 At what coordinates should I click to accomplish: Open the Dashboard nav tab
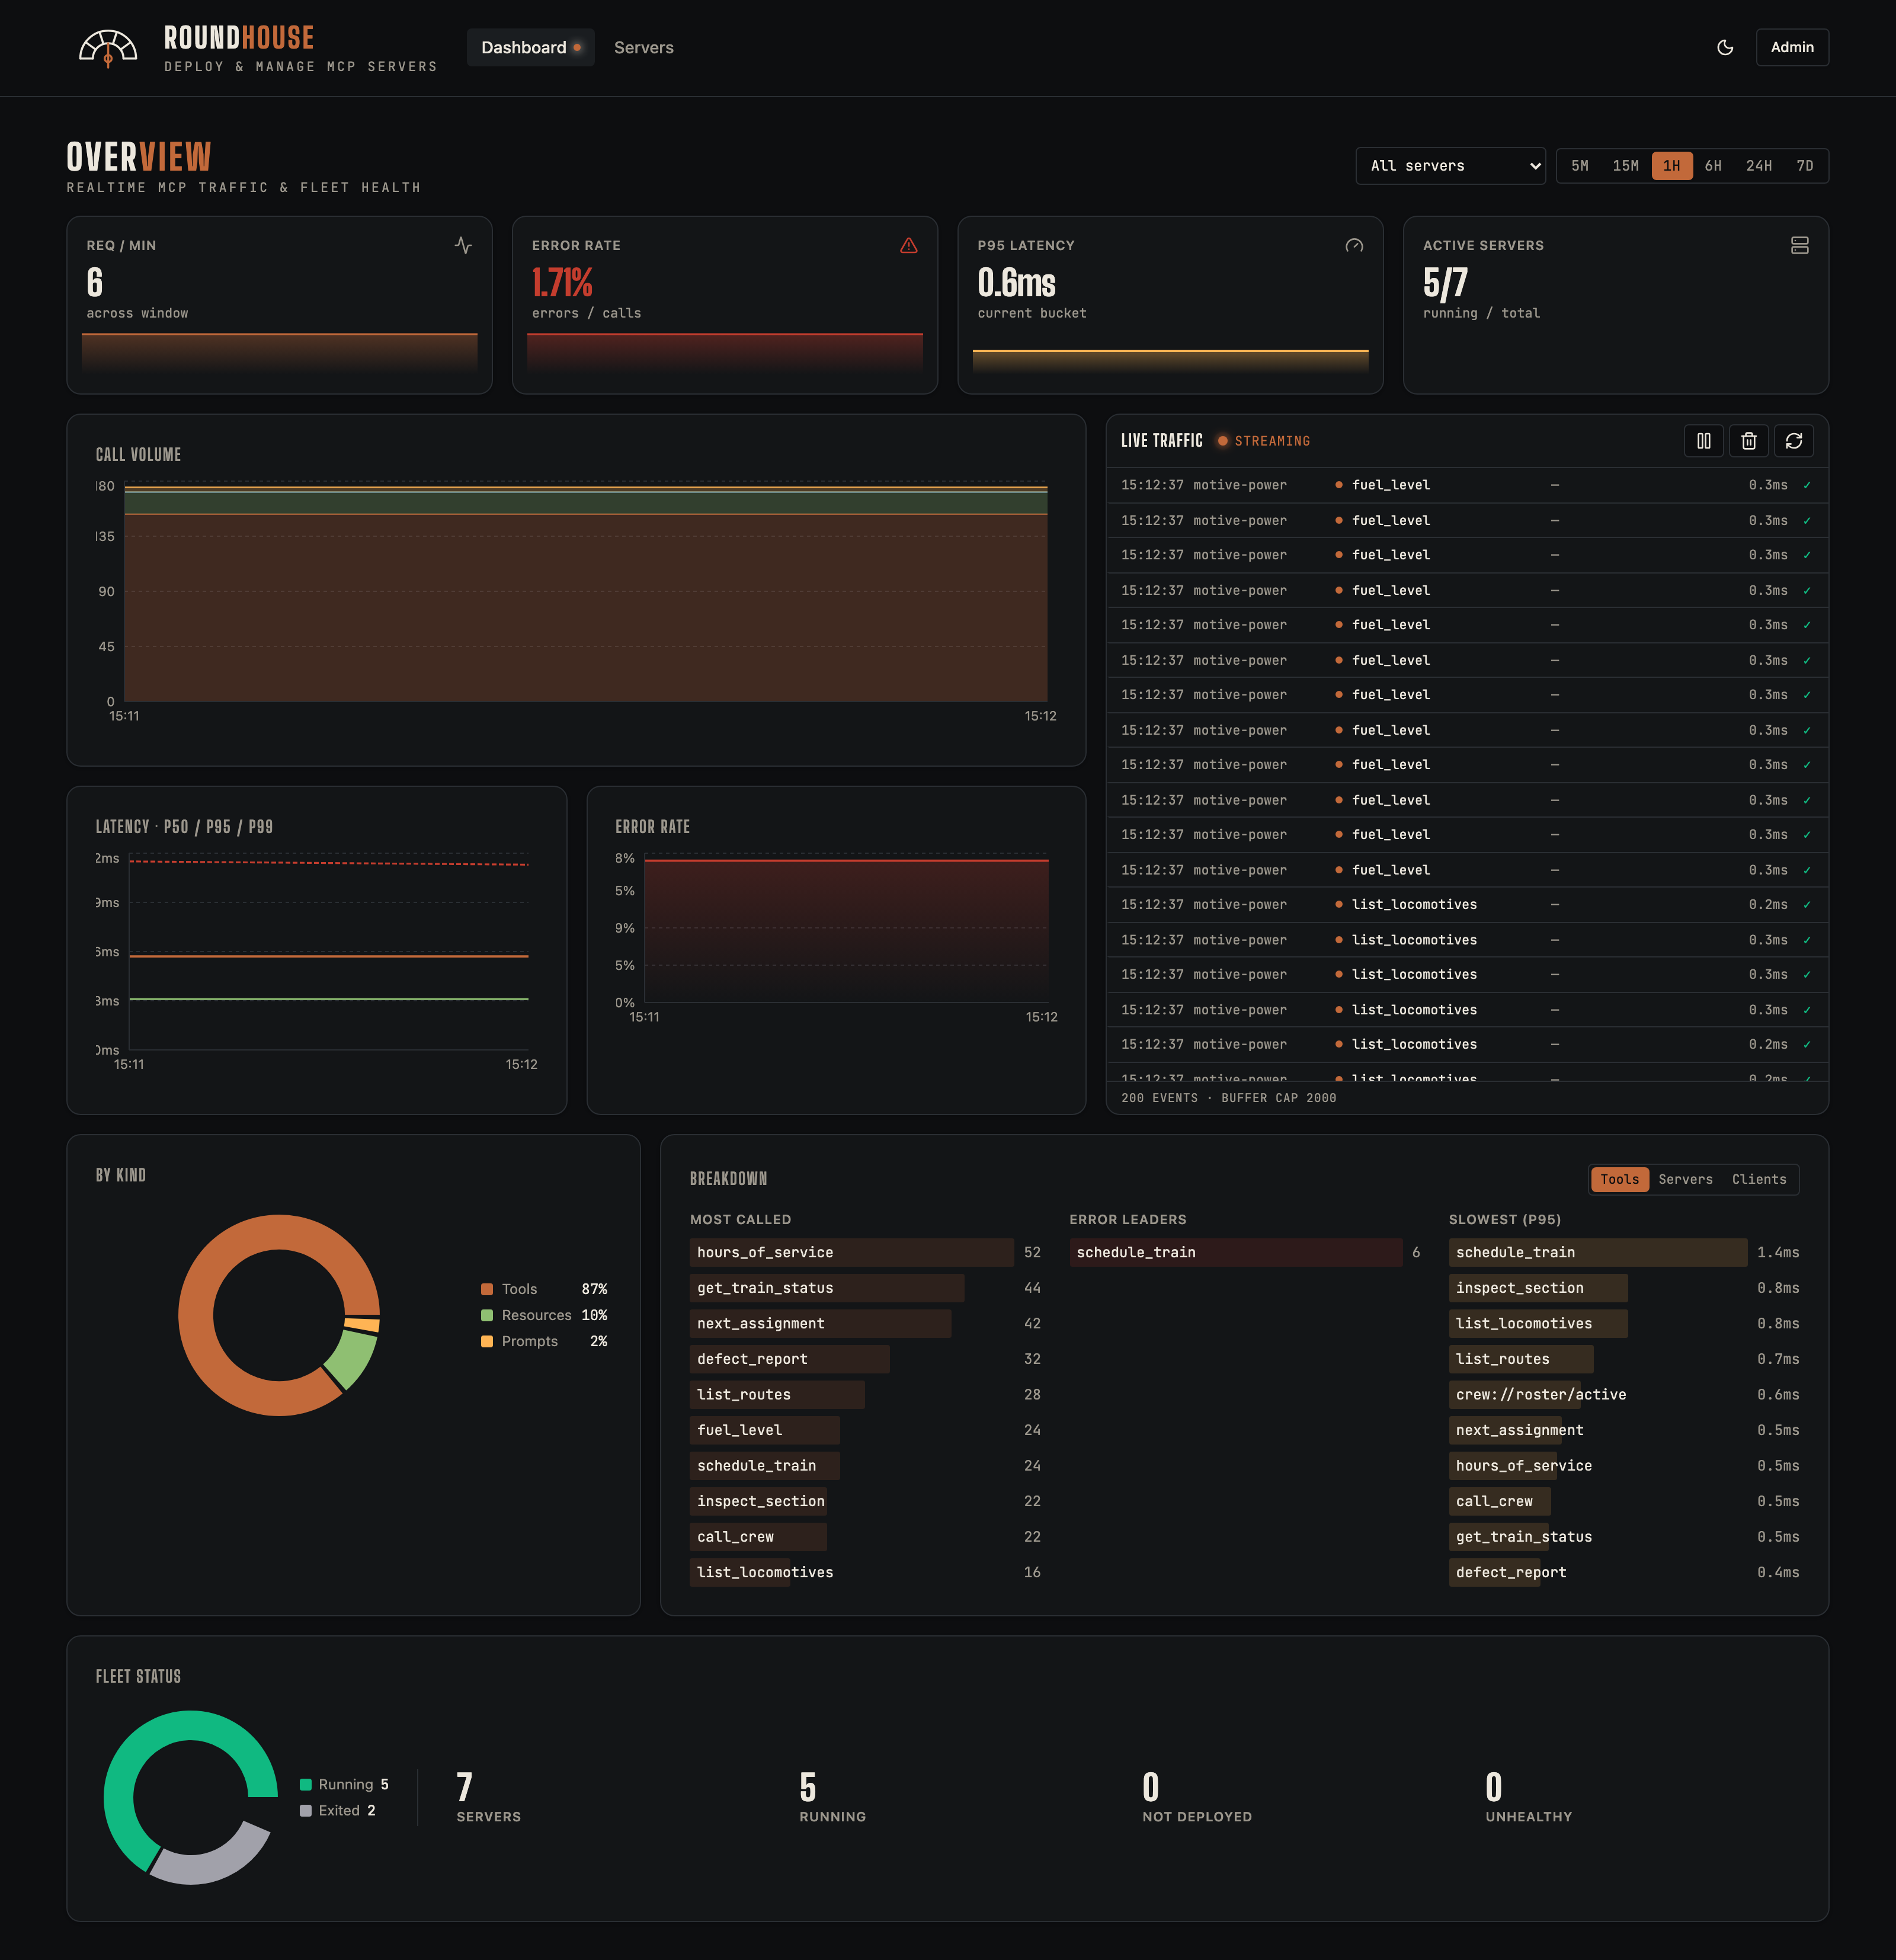coord(531,48)
